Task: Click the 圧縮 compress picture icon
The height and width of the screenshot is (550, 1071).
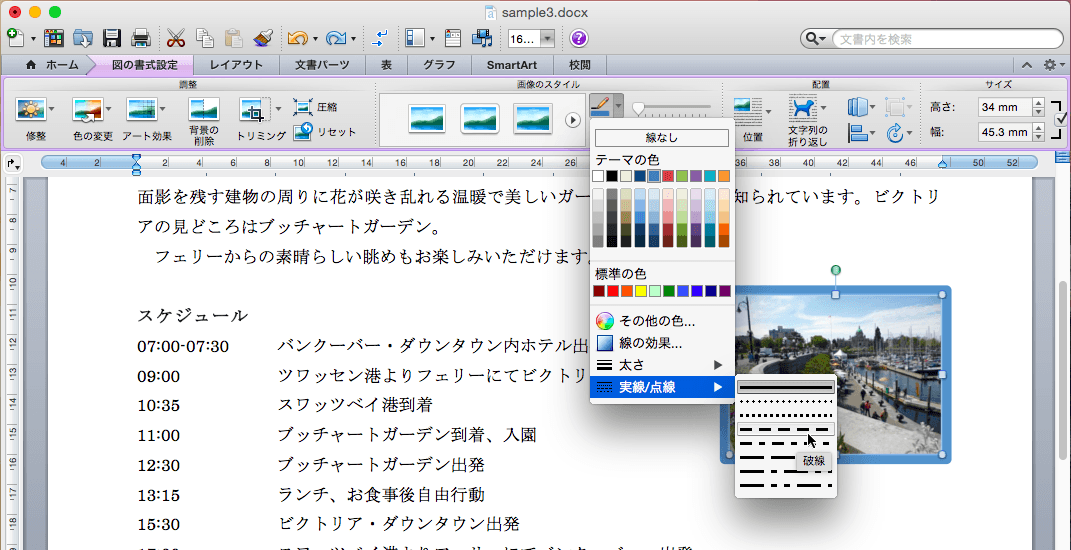Action: click(x=304, y=107)
